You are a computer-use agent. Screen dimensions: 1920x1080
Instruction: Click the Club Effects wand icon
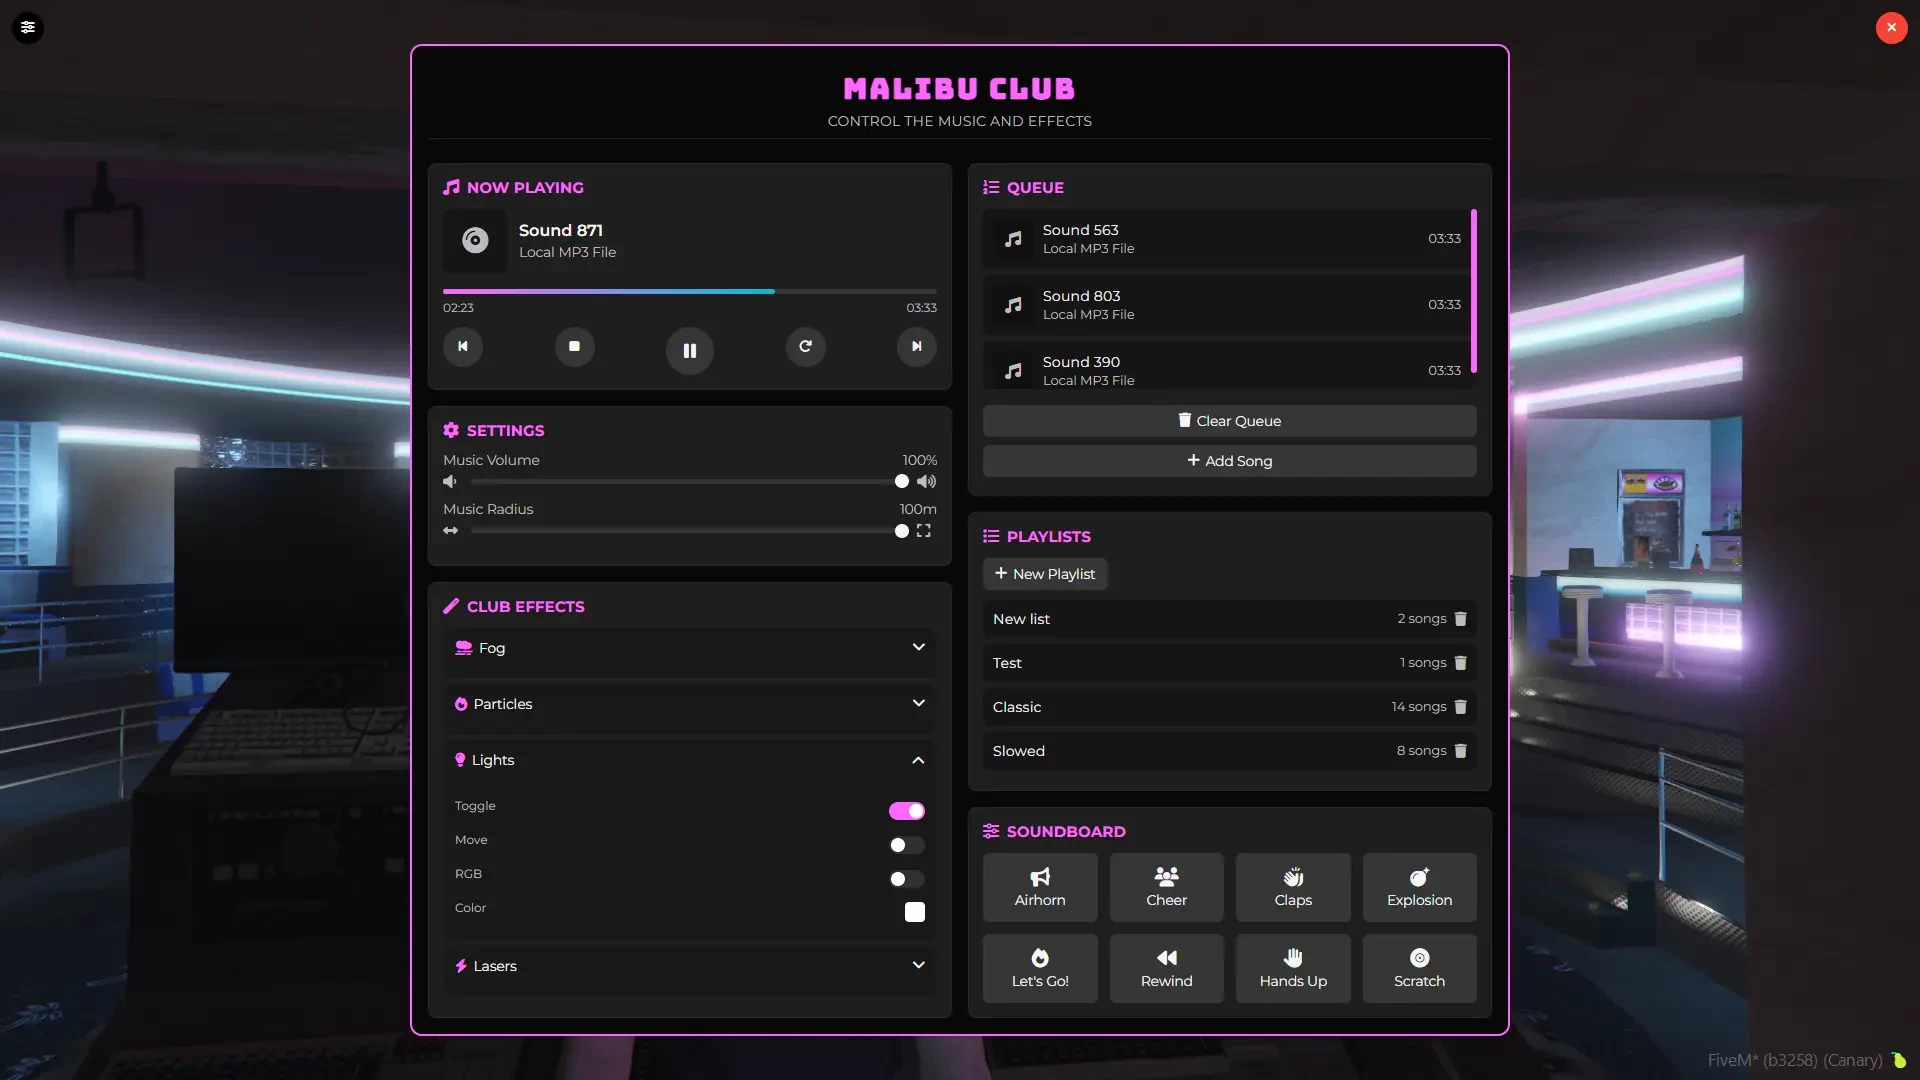451,606
